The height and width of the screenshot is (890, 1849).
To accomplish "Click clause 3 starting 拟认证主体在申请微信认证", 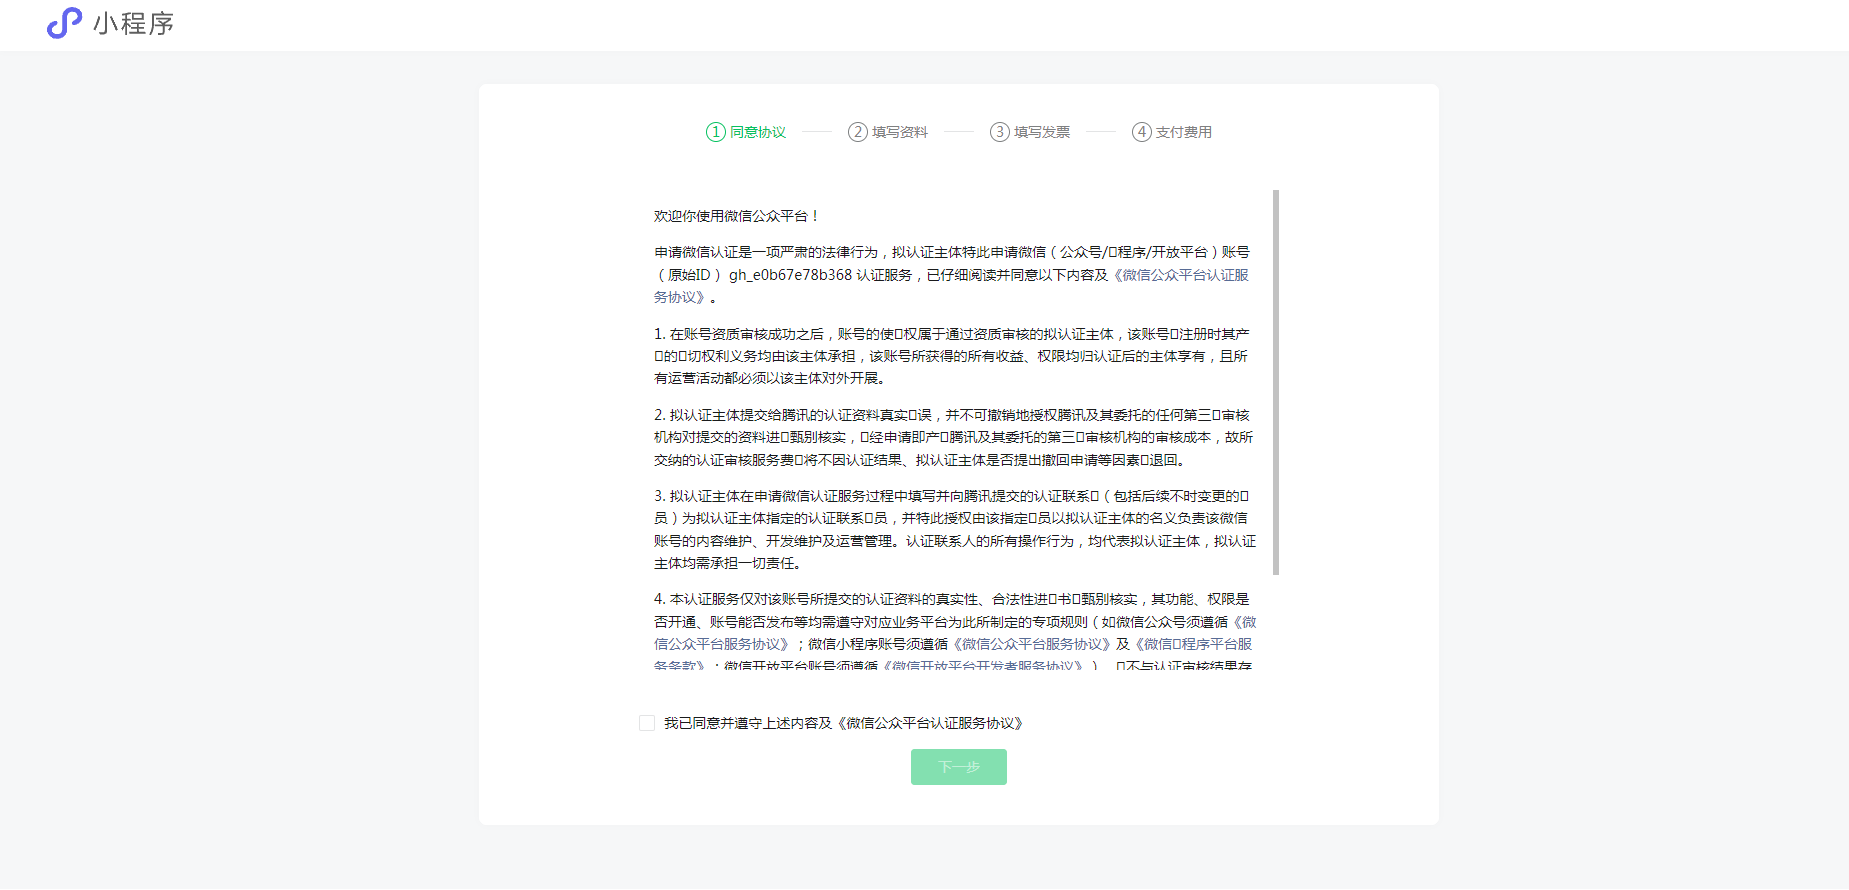I will [x=955, y=529].
